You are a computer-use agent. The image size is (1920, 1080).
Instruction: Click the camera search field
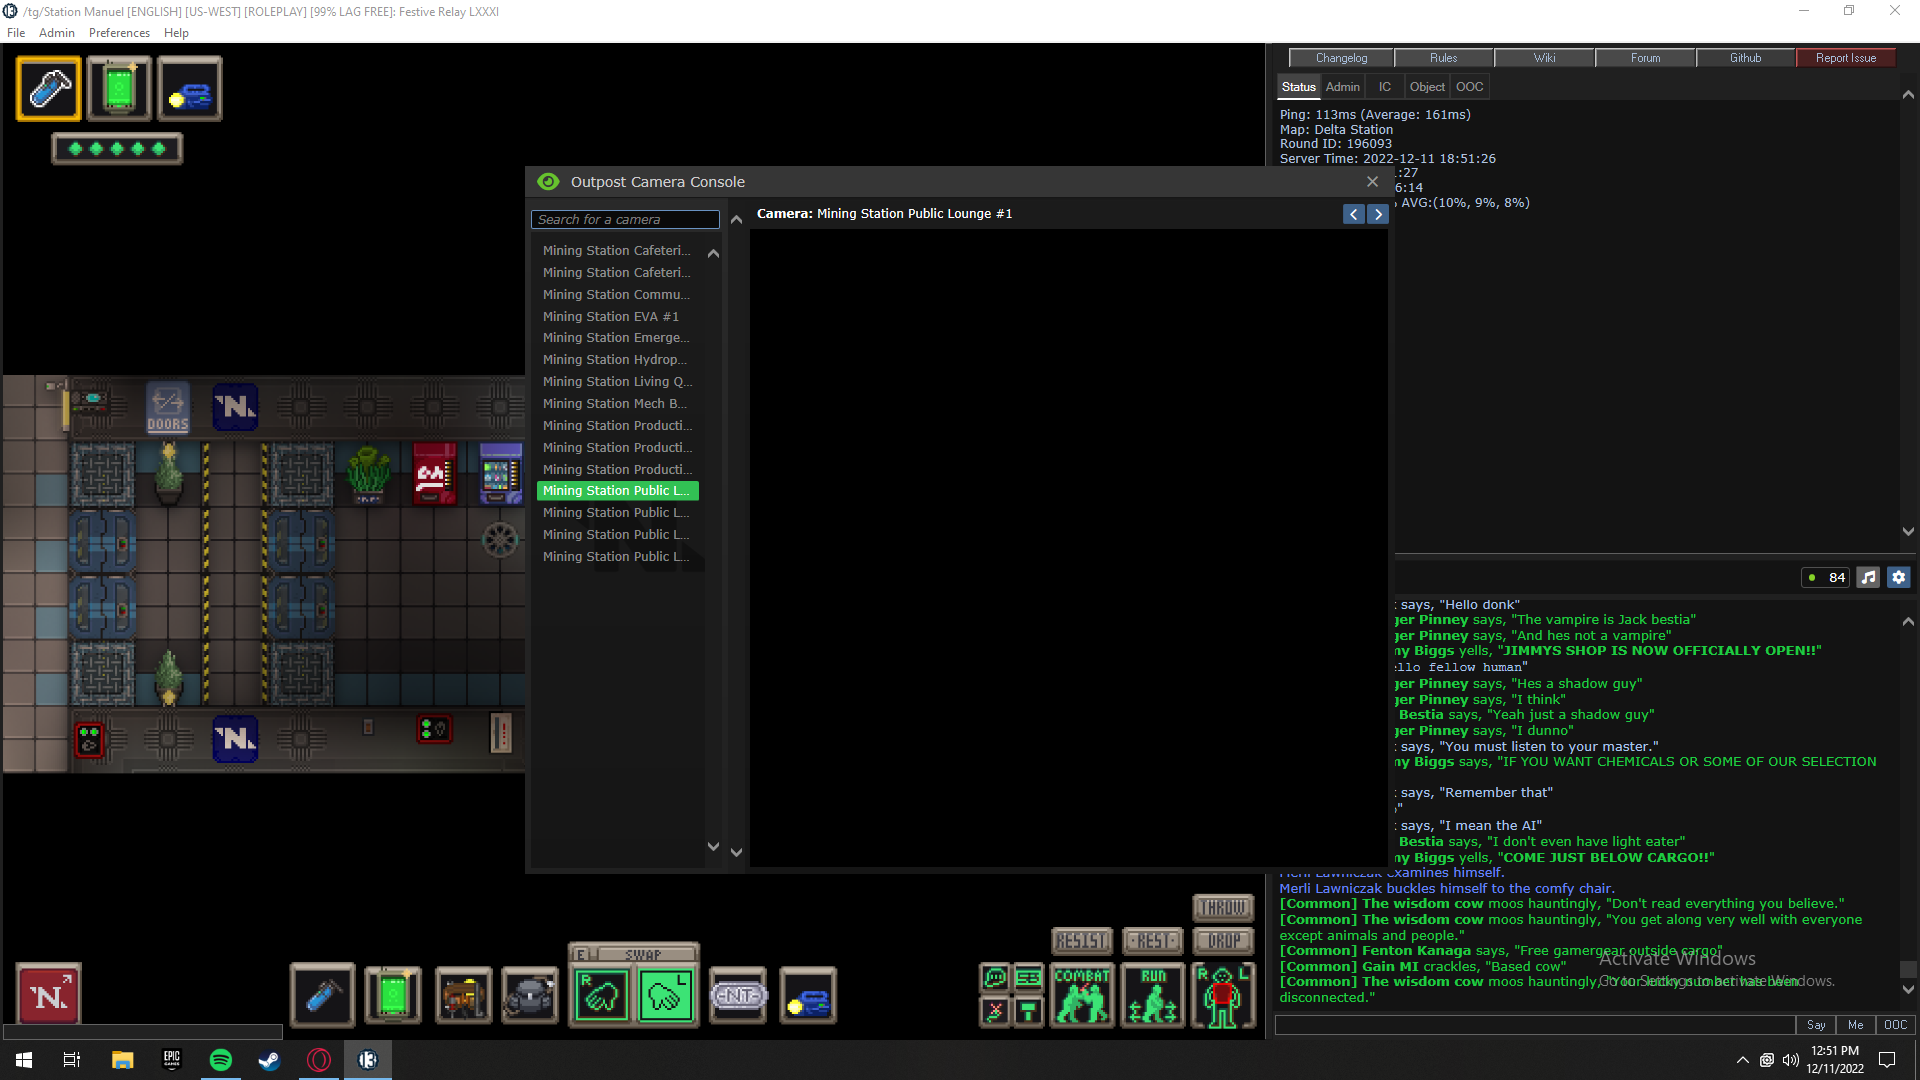point(625,219)
